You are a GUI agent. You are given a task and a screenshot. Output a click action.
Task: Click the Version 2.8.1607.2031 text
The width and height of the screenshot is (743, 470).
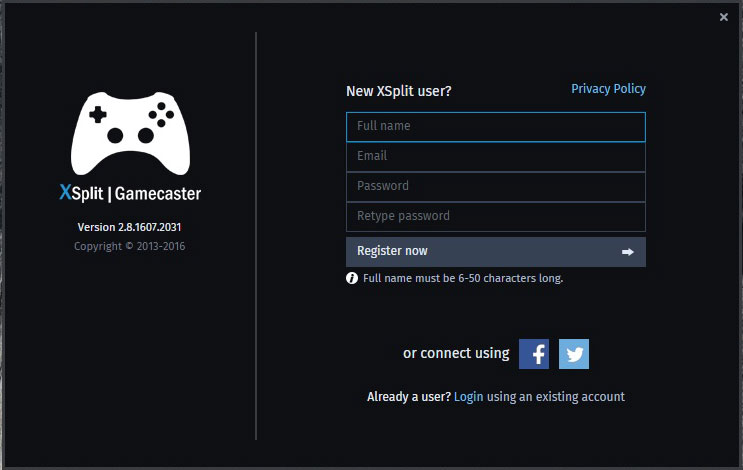coord(129,227)
